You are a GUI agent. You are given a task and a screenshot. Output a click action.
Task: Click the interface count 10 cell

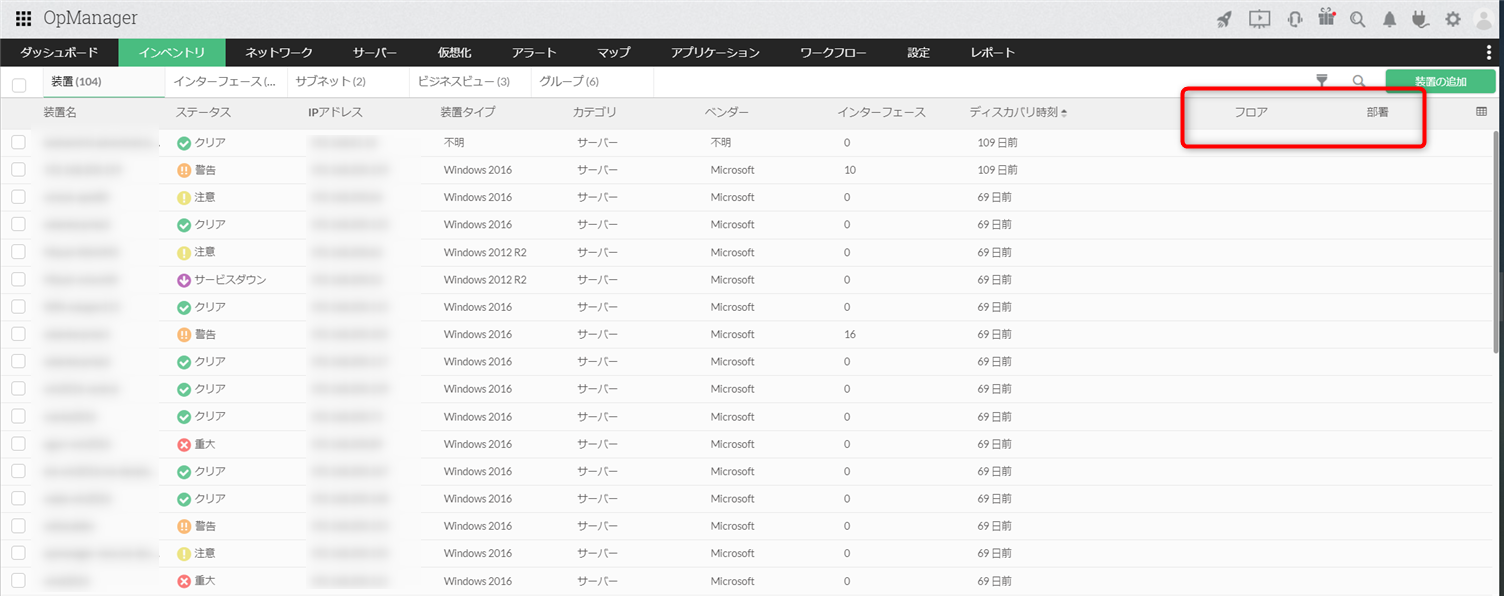click(850, 170)
